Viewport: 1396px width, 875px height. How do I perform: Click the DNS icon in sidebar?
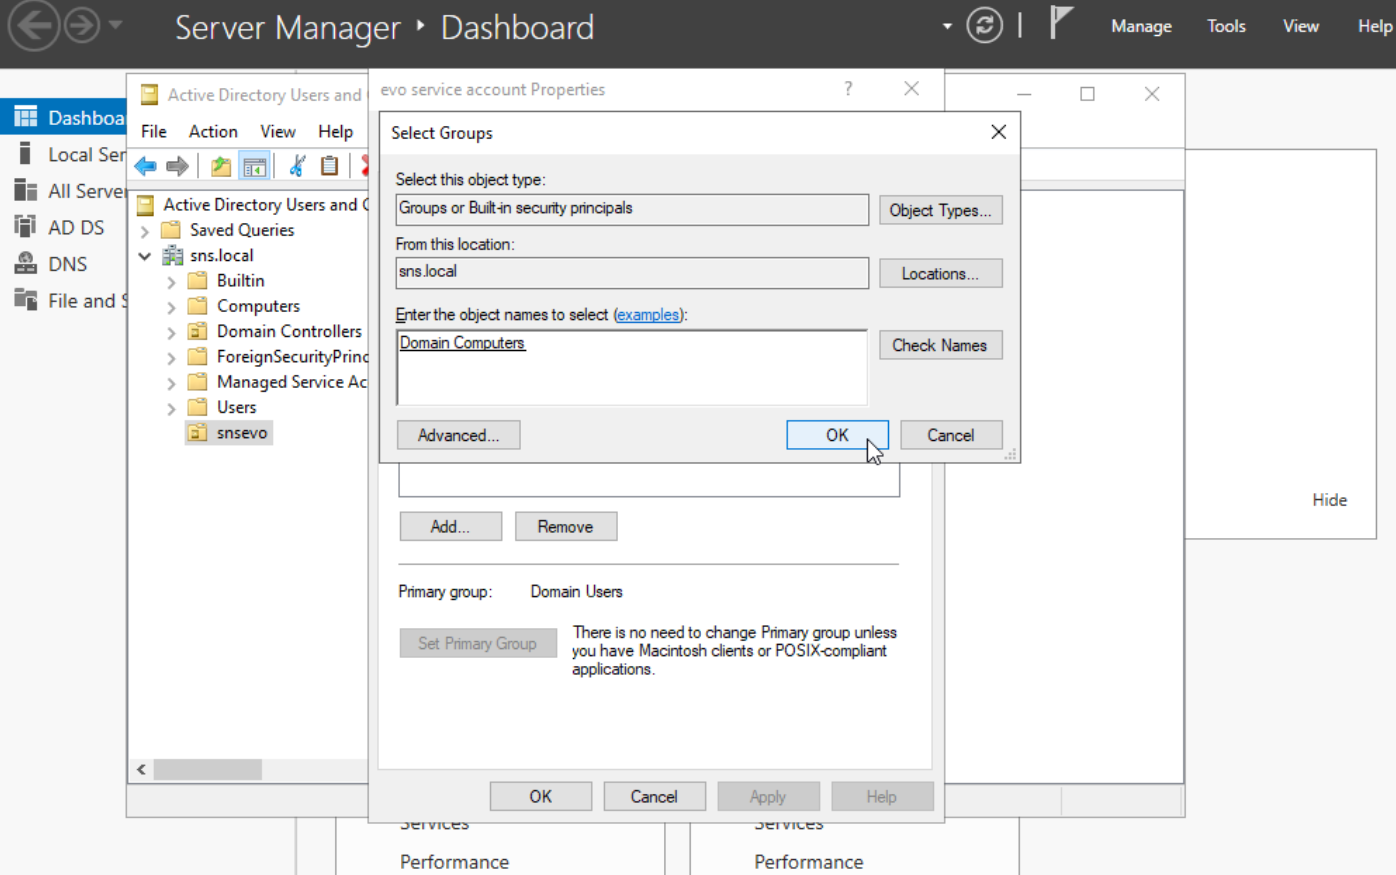(x=26, y=263)
